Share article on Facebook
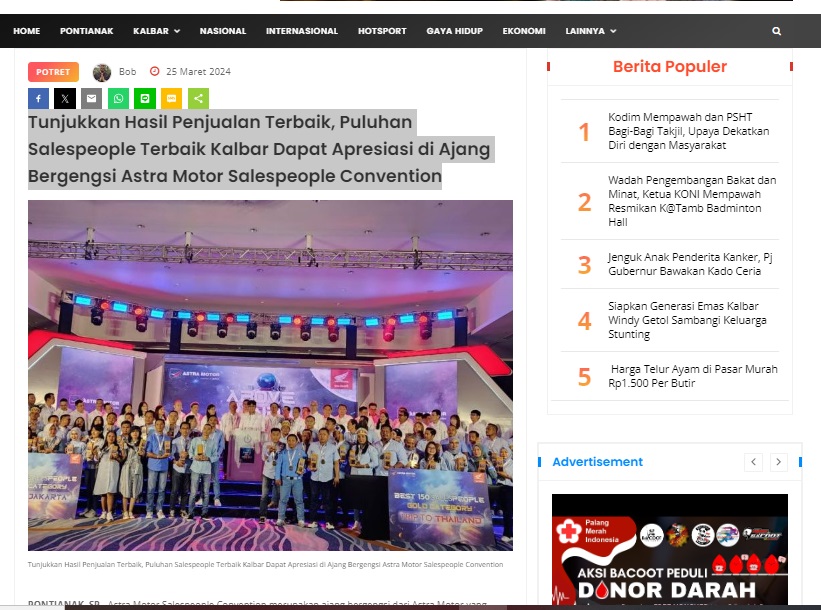Viewport: 821px width, 610px height. [x=38, y=98]
